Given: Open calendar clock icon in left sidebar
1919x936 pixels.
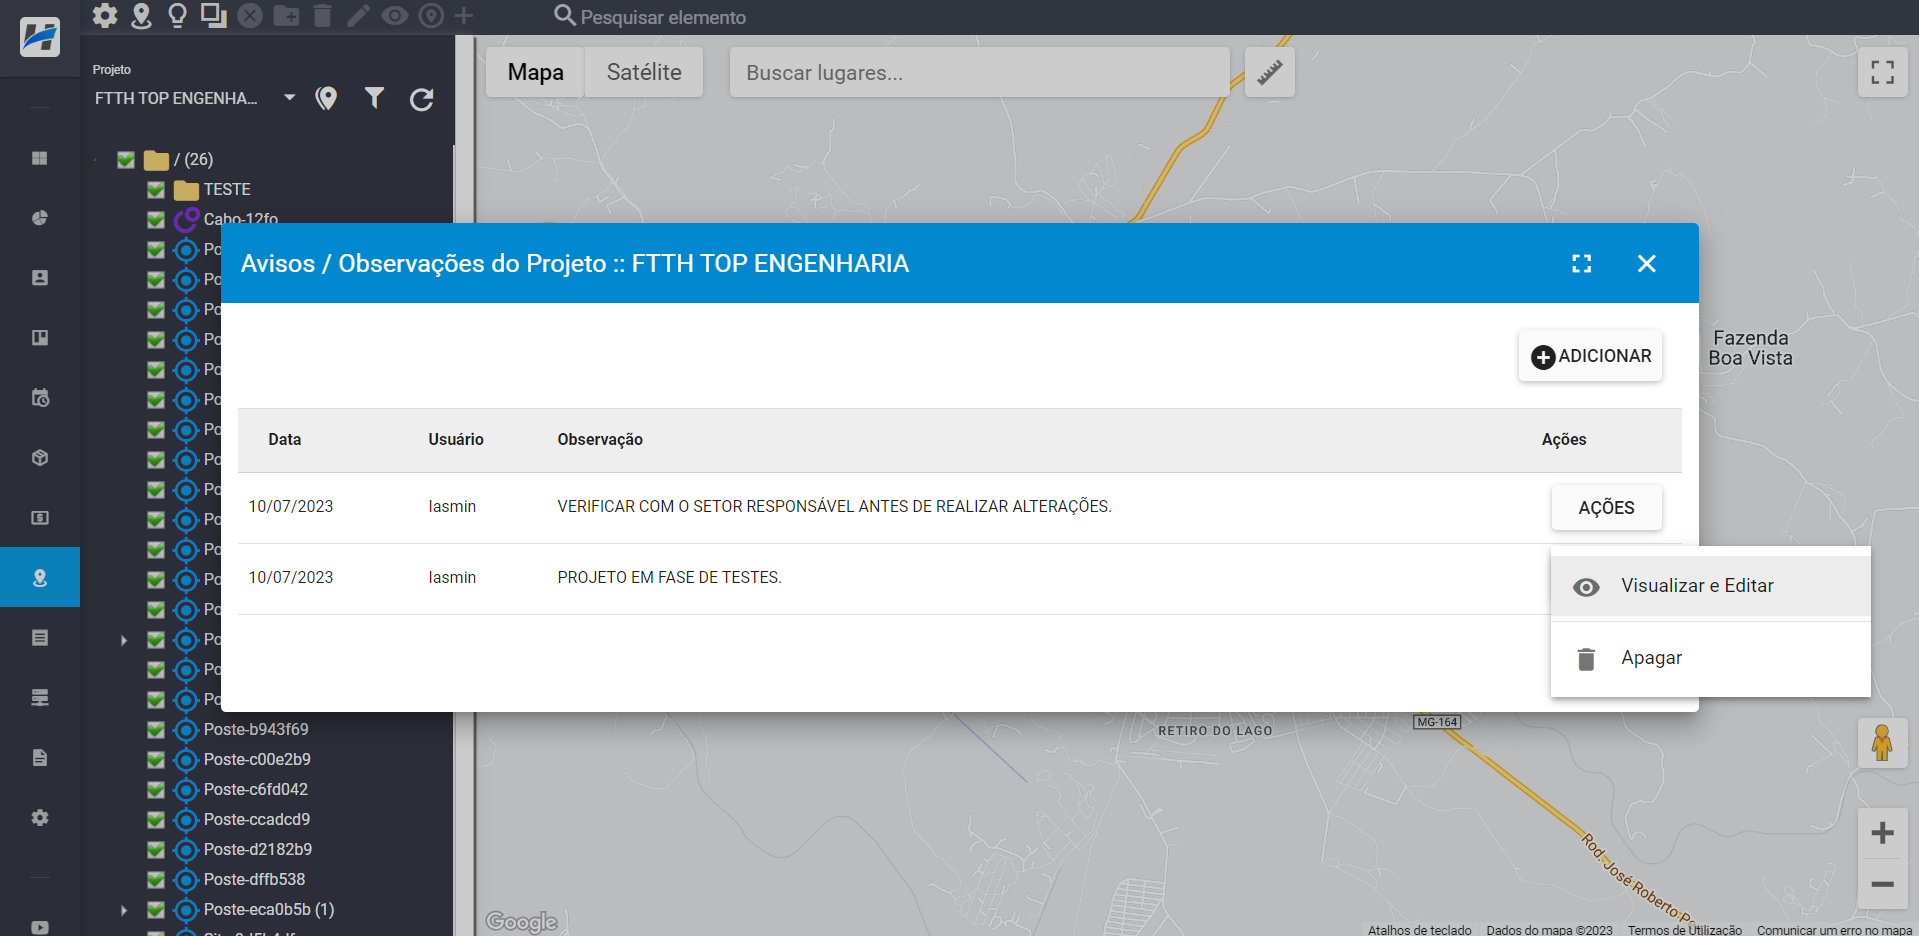Looking at the screenshot, I should [40, 398].
